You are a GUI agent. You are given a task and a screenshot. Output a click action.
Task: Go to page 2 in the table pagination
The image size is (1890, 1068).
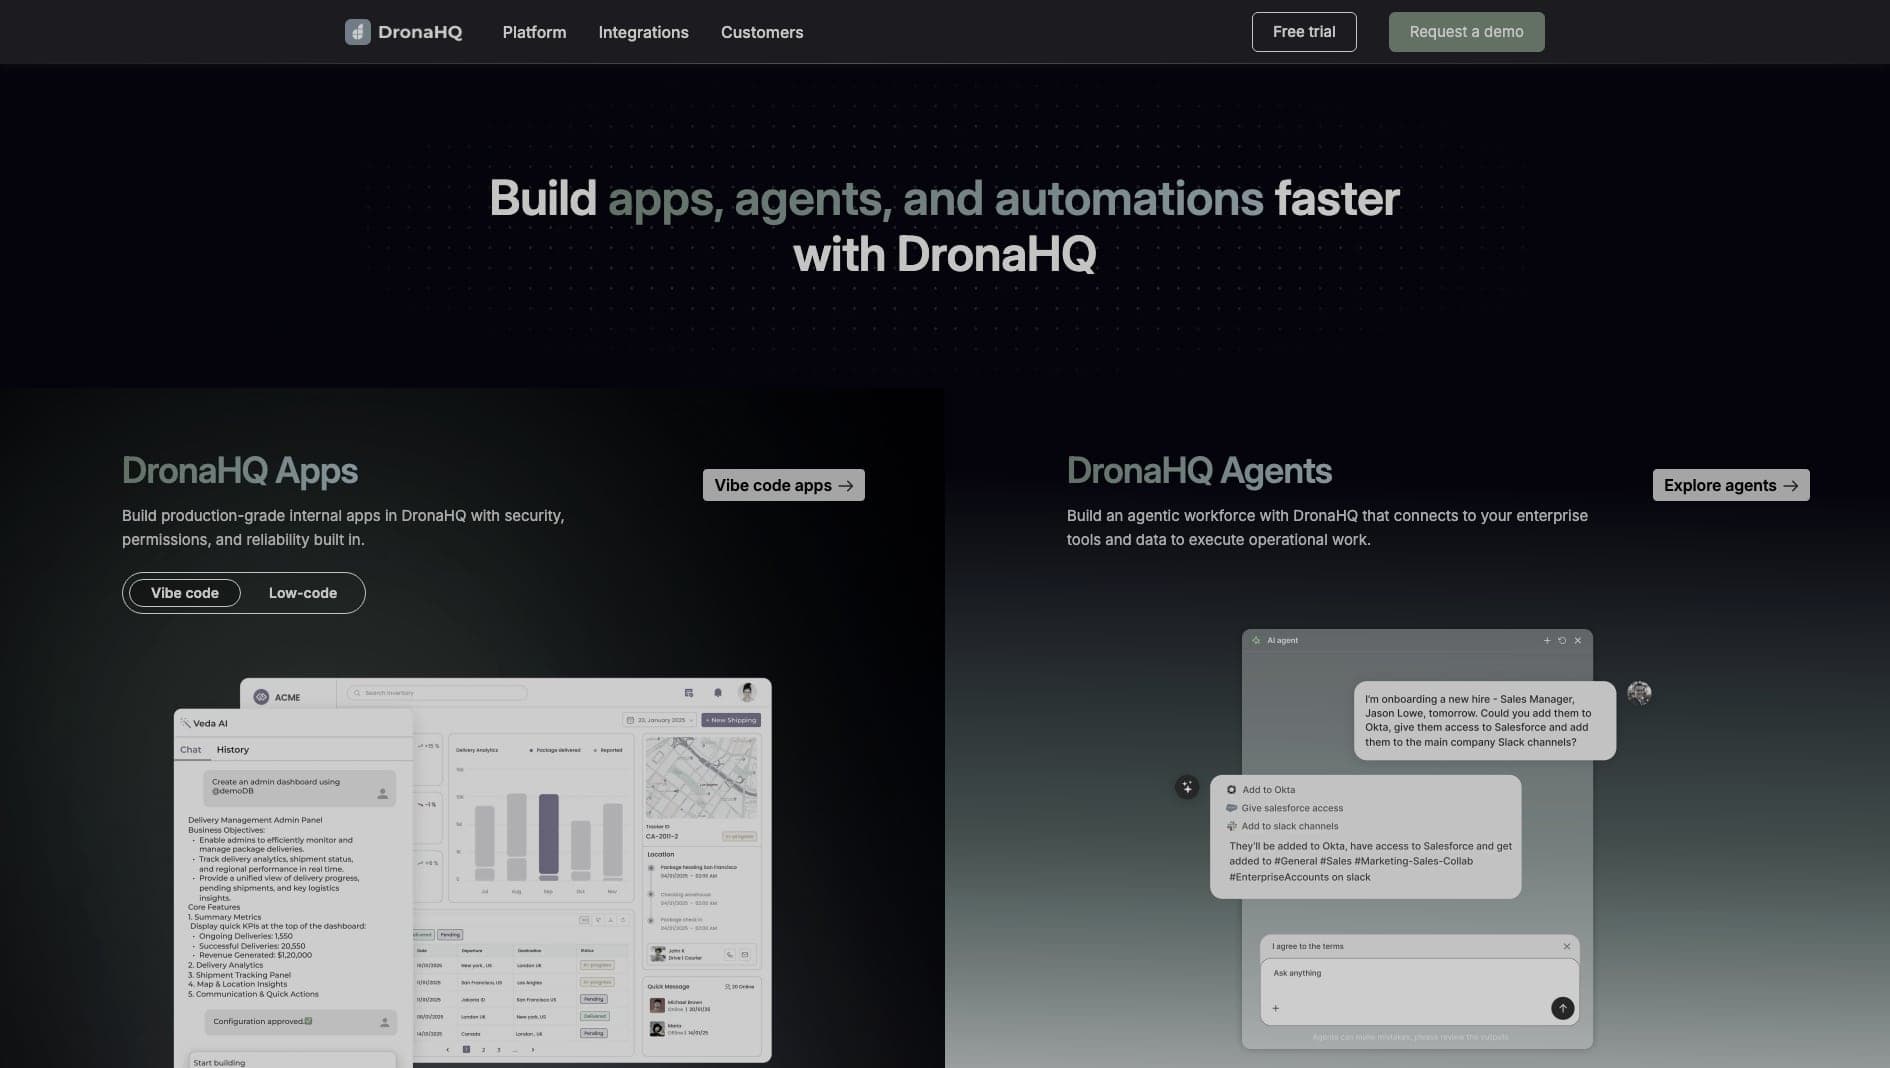pyautogui.click(x=483, y=1050)
